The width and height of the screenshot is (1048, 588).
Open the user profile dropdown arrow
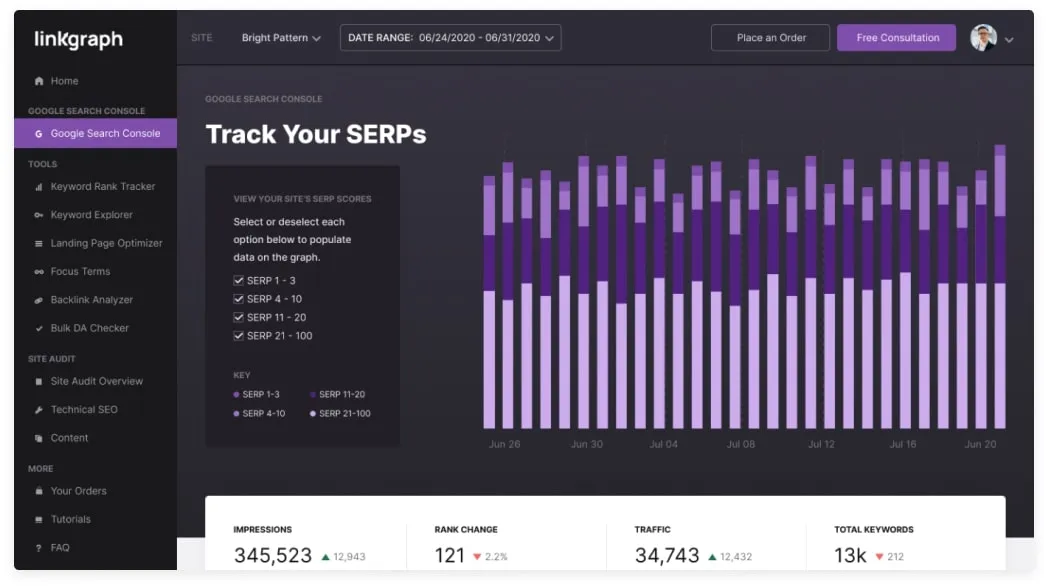coord(1009,40)
